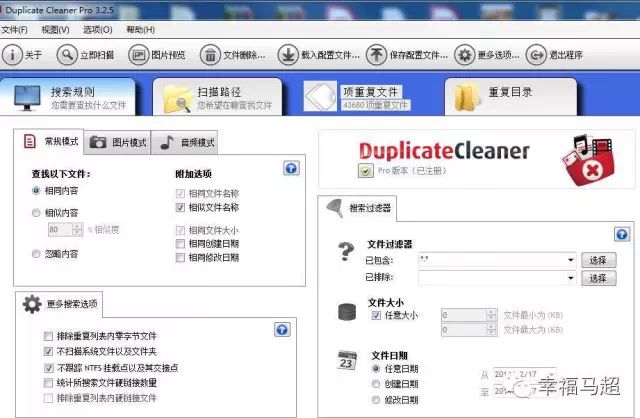Switch to the 搜索规则 tab
The image size is (640, 418).
(x=68, y=97)
